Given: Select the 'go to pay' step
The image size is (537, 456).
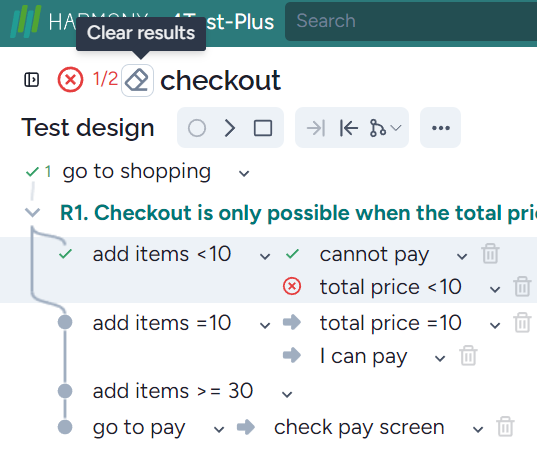Looking at the screenshot, I should click(139, 427).
